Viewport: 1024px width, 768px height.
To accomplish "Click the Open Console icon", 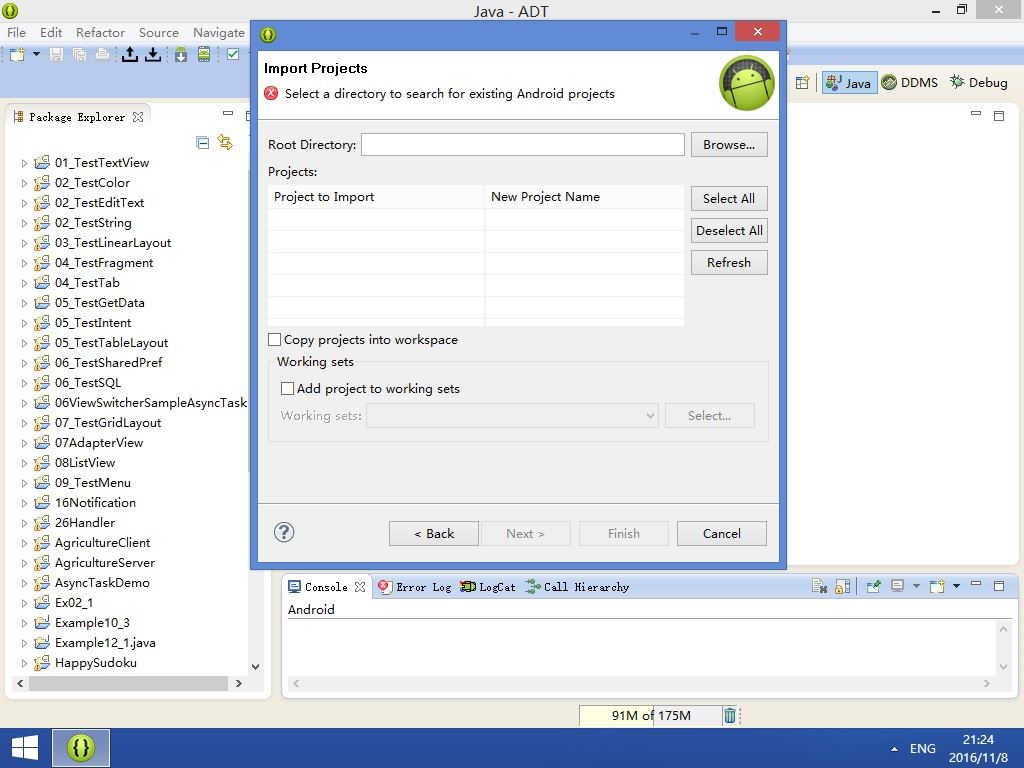I will [937, 586].
